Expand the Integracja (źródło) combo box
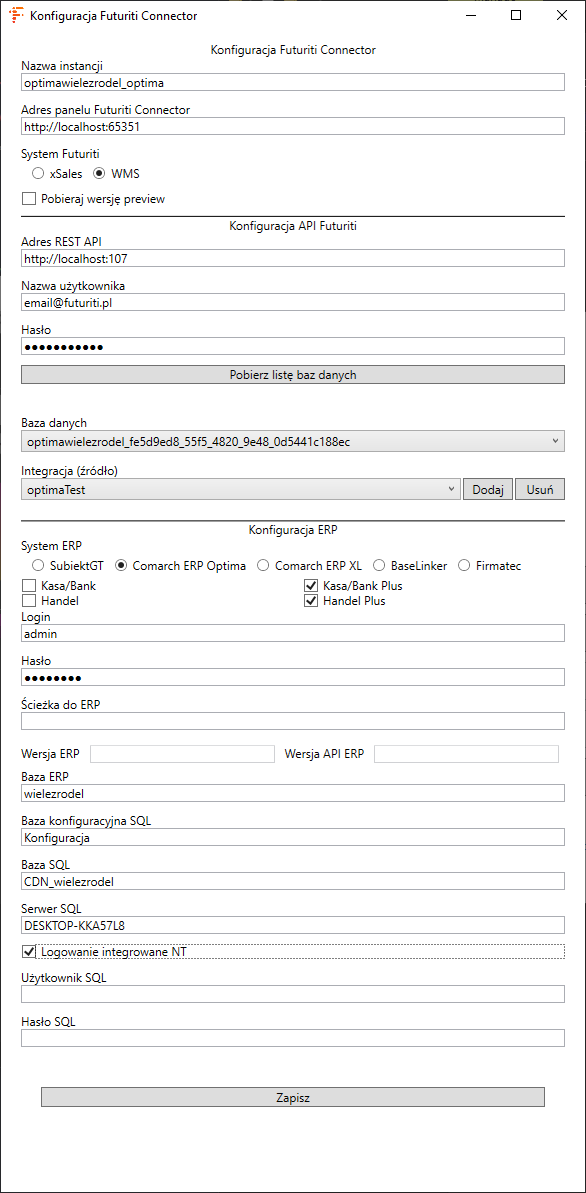This screenshot has height=1193, width=586. click(240, 489)
